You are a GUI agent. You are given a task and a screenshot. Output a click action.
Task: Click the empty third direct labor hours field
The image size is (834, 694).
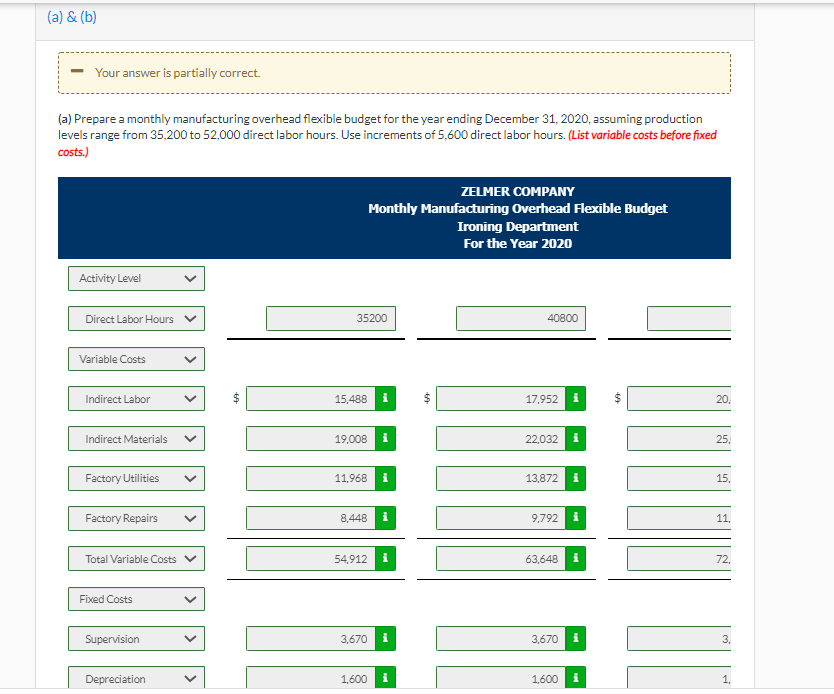689,318
